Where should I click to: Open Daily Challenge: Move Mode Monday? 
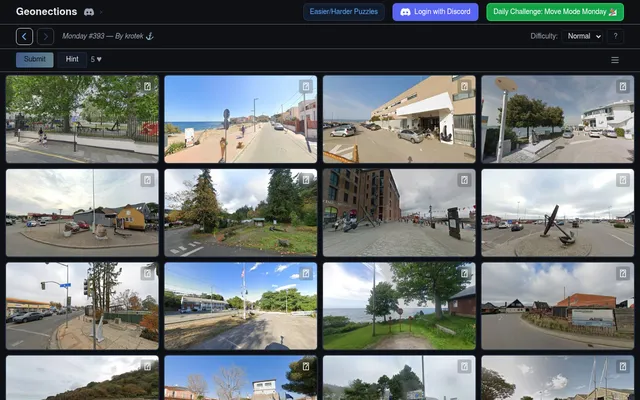coord(555,12)
